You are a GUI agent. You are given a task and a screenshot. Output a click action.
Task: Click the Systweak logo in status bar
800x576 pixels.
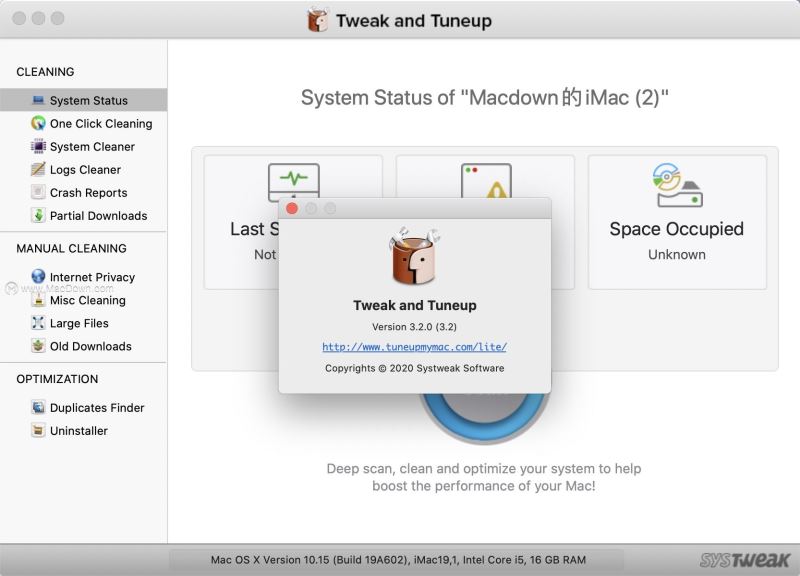(744, 560)
